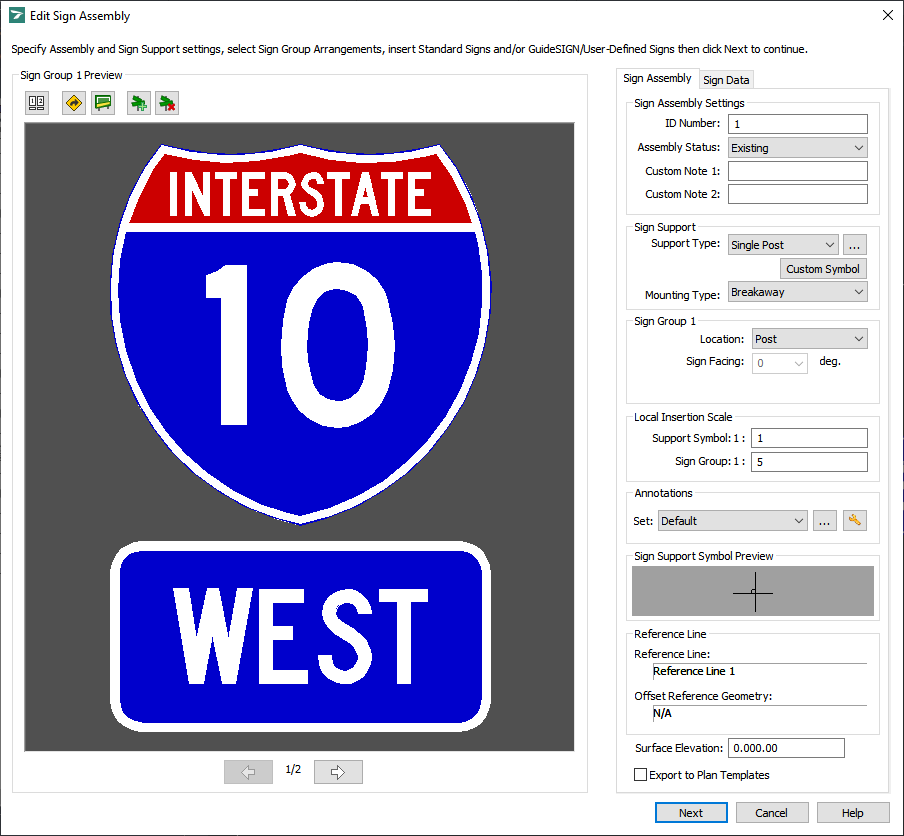This screenshot has width=904, height=836.
Task: Click the annotations wrench settings icon
Action: click(854, 521)
